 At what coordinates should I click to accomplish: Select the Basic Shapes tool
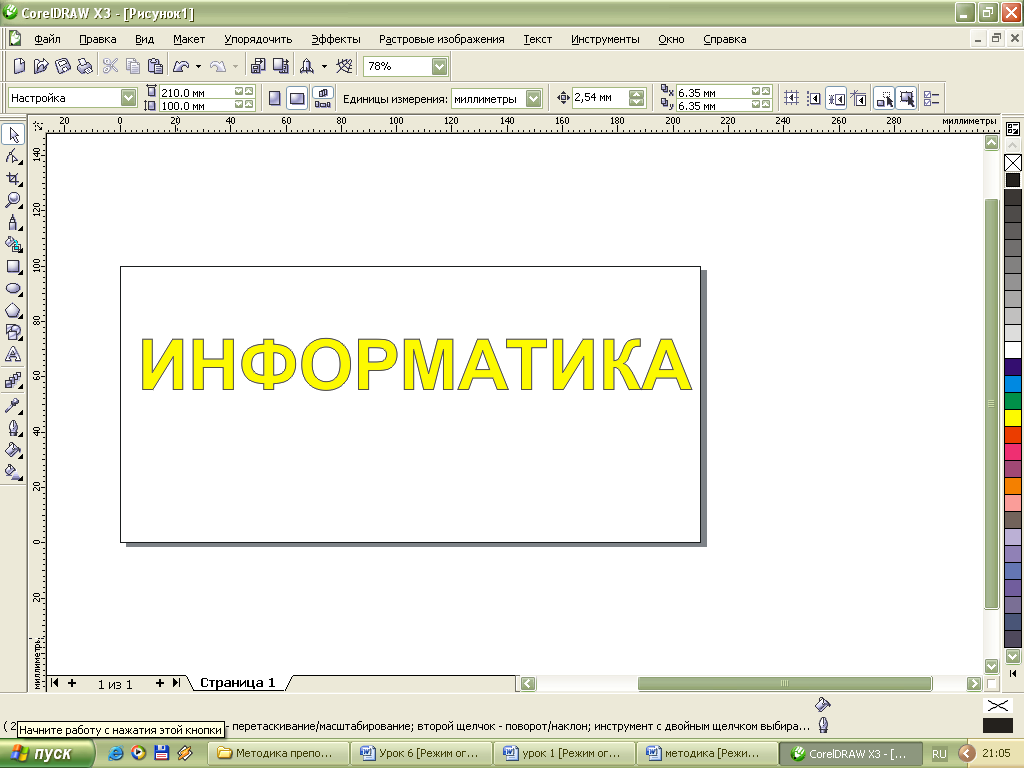[x=13, y=332]
